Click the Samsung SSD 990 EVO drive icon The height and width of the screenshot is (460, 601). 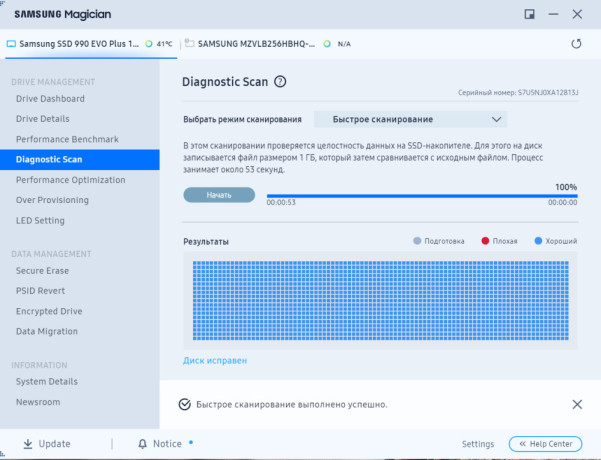pos(11,44)
